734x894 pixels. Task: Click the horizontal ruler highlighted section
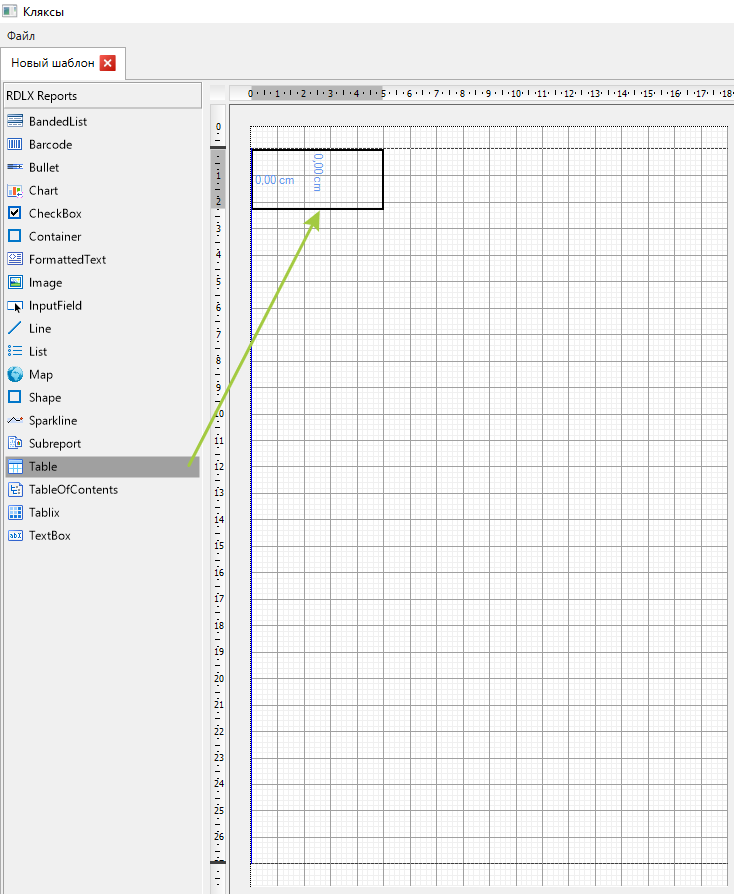[x=316, y=93]
